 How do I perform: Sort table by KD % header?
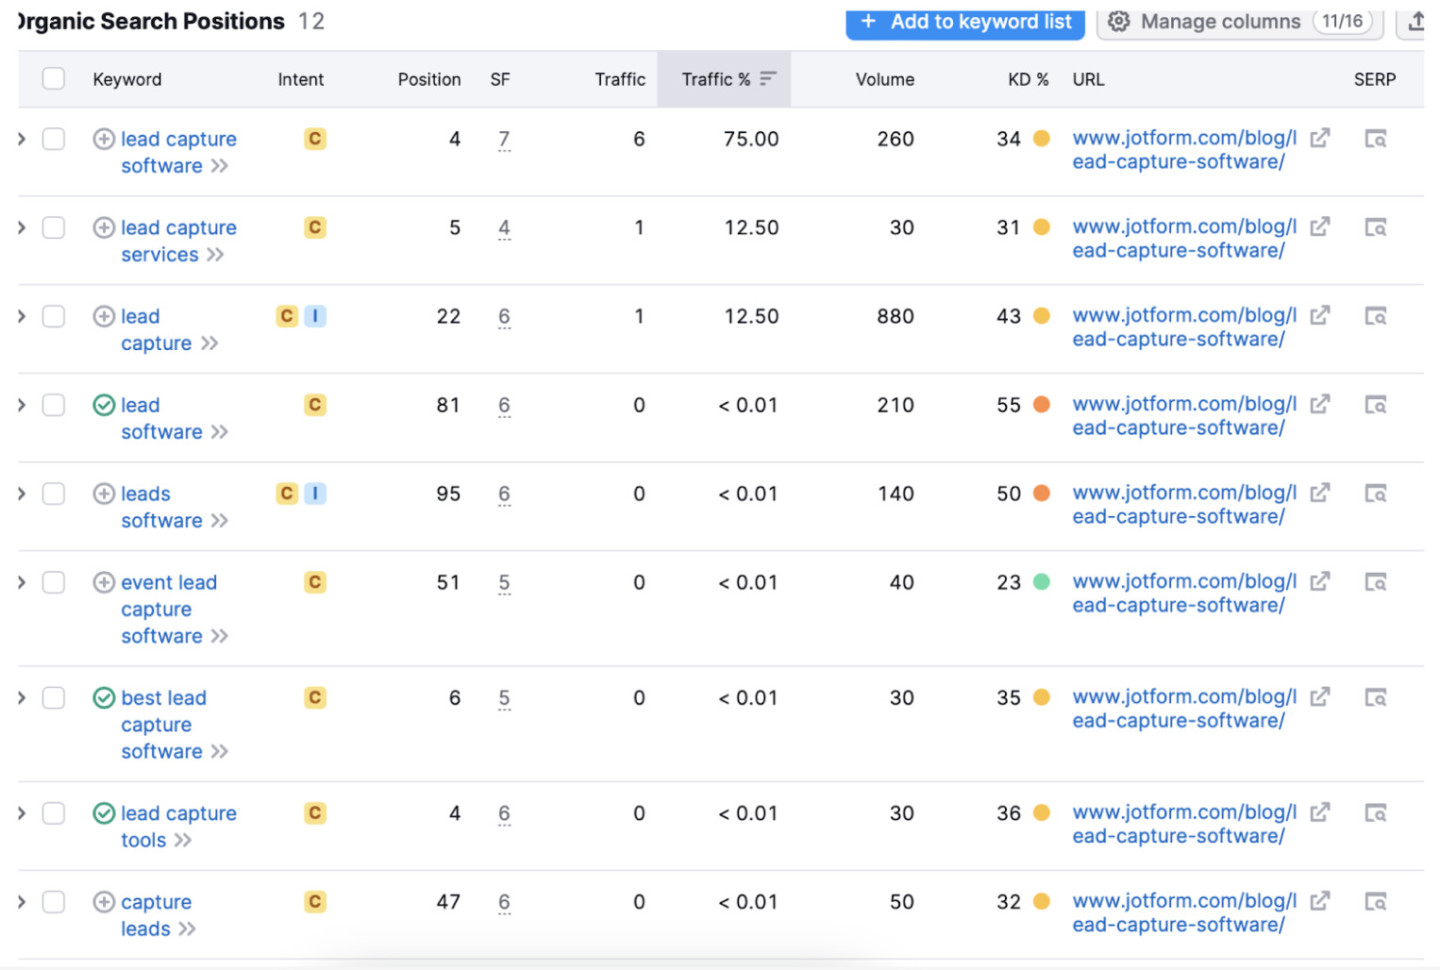(1028, 79)
